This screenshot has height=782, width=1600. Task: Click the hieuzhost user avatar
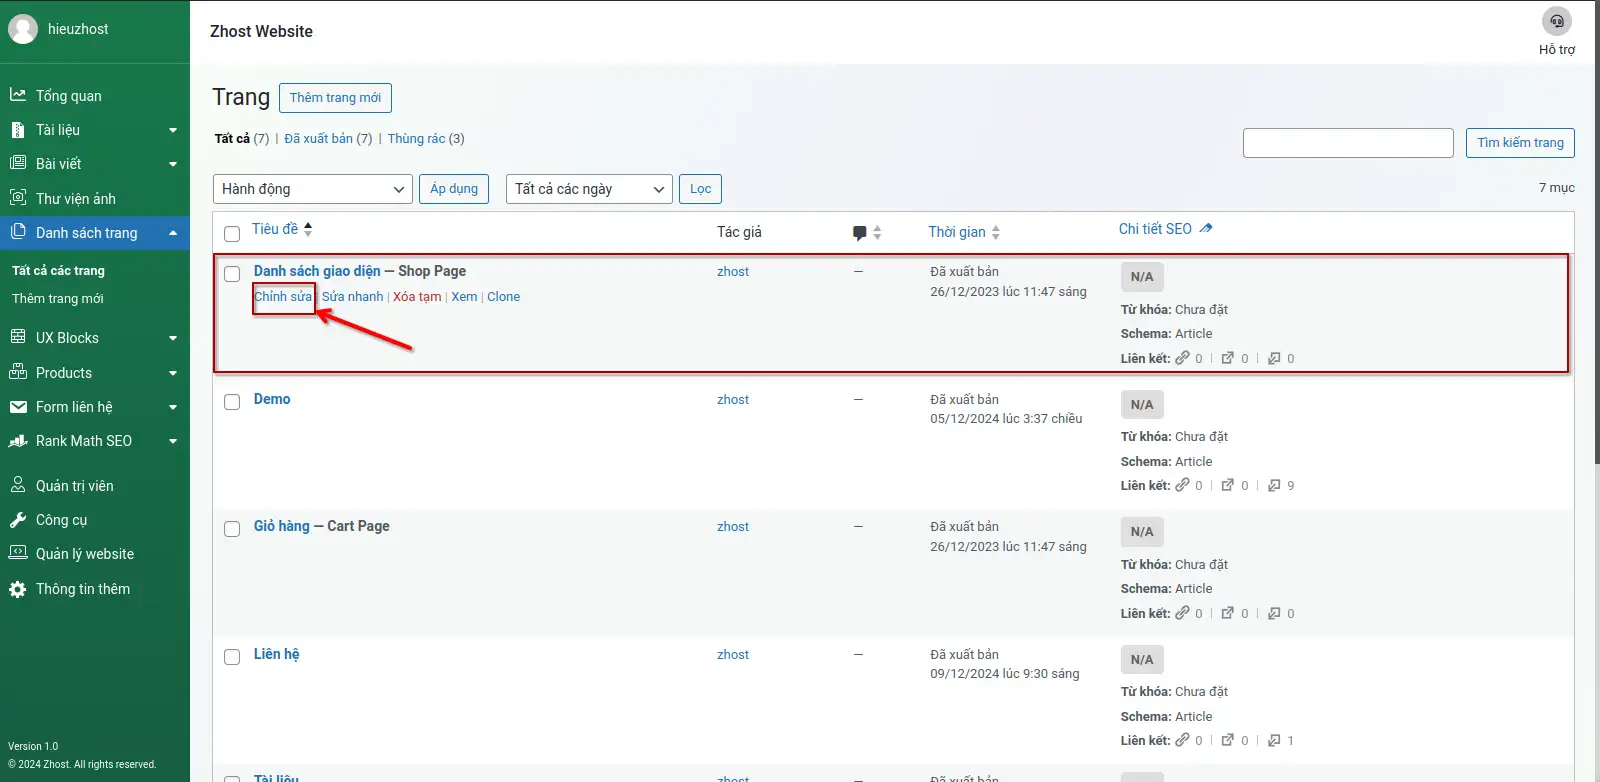[23, 29]
